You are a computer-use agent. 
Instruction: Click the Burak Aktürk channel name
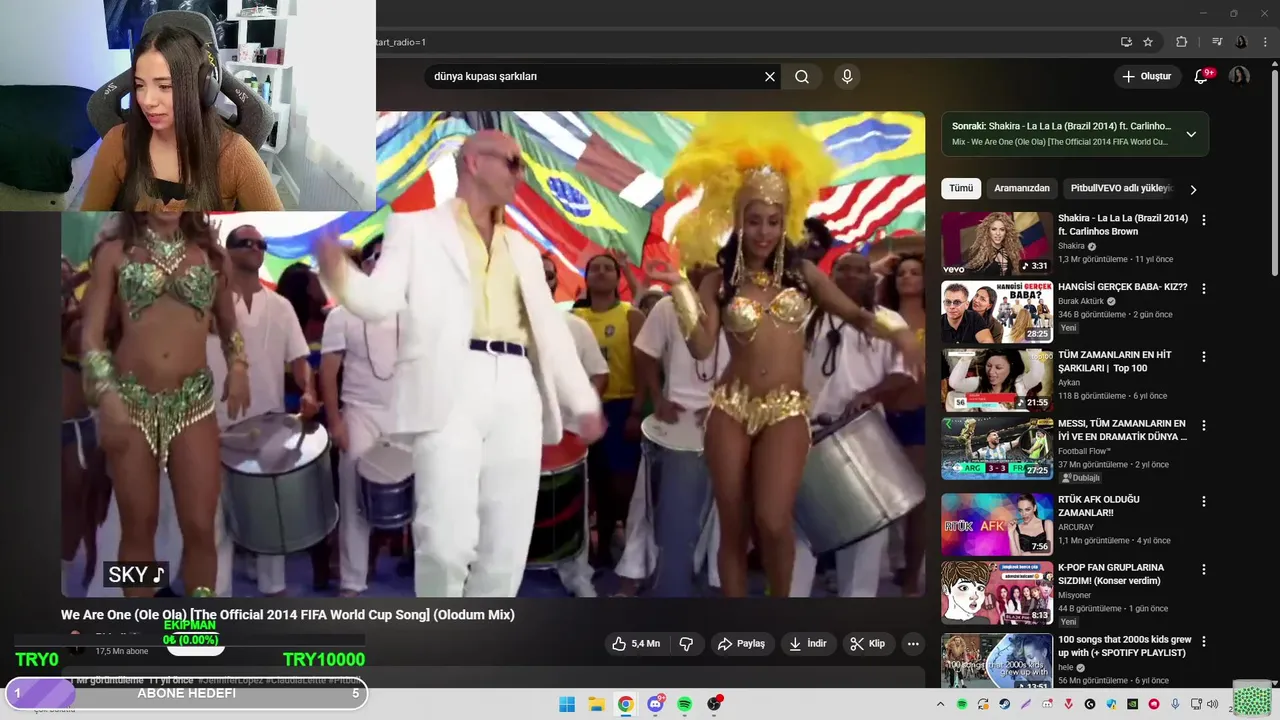pos(1080,301)
